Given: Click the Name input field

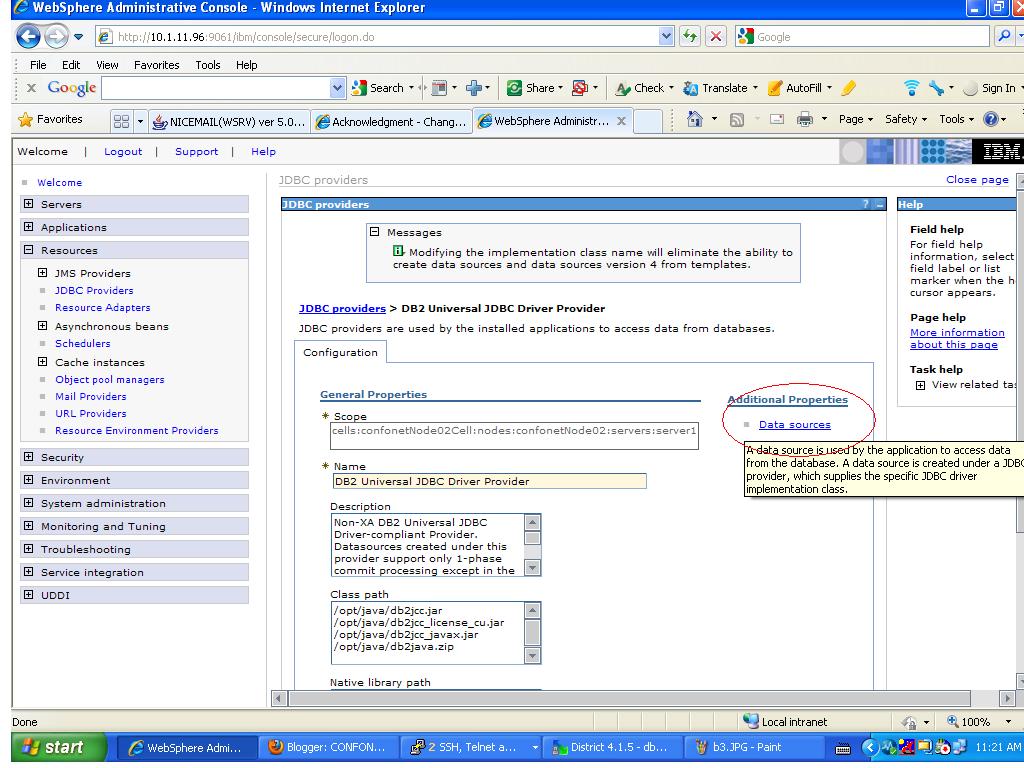Looking at the screenshot, I should 489,481.
